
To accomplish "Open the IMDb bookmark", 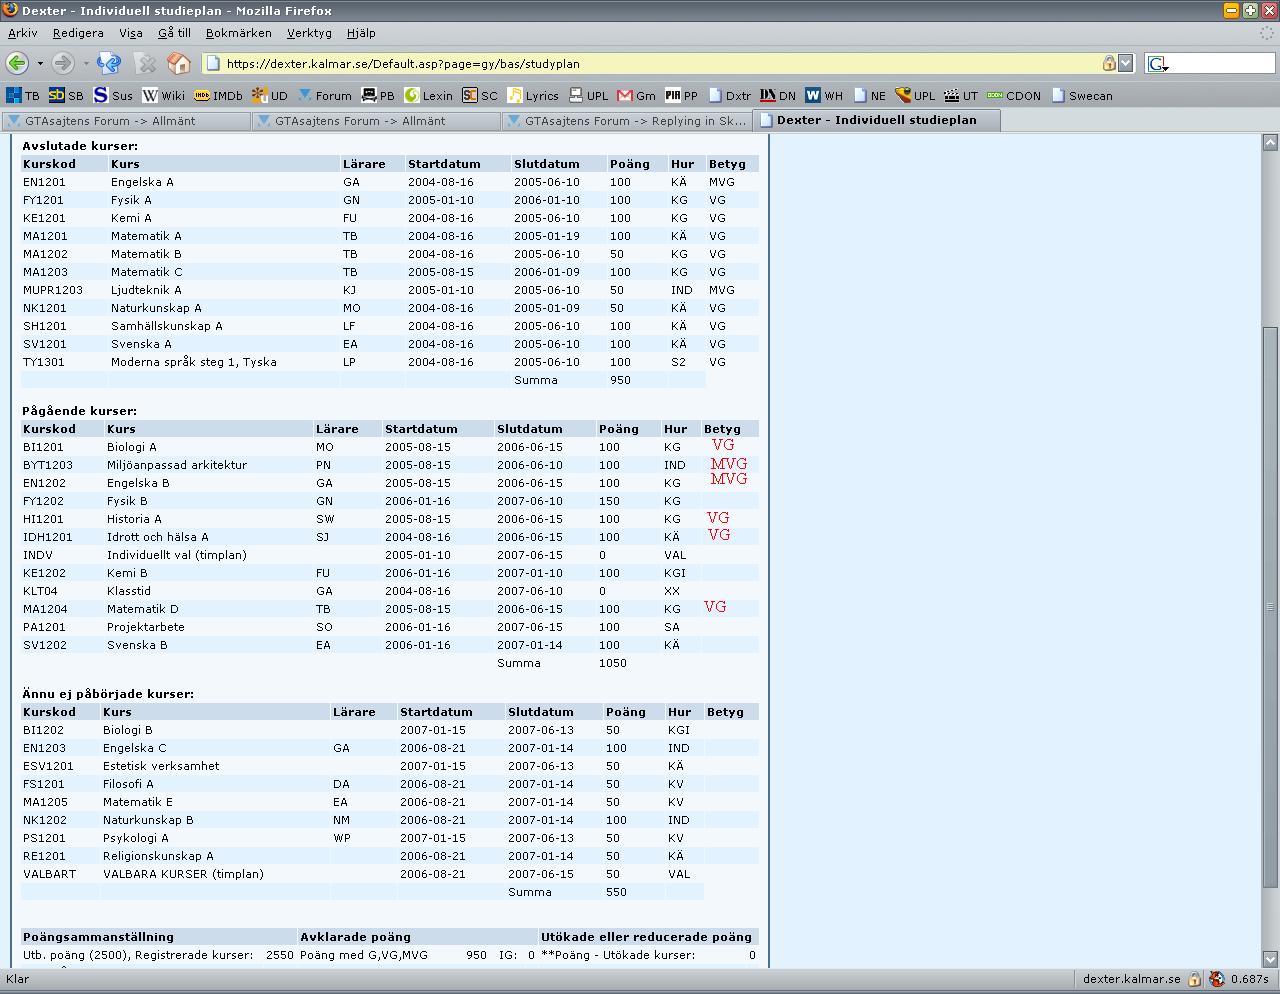I will [x=218, y=96].
